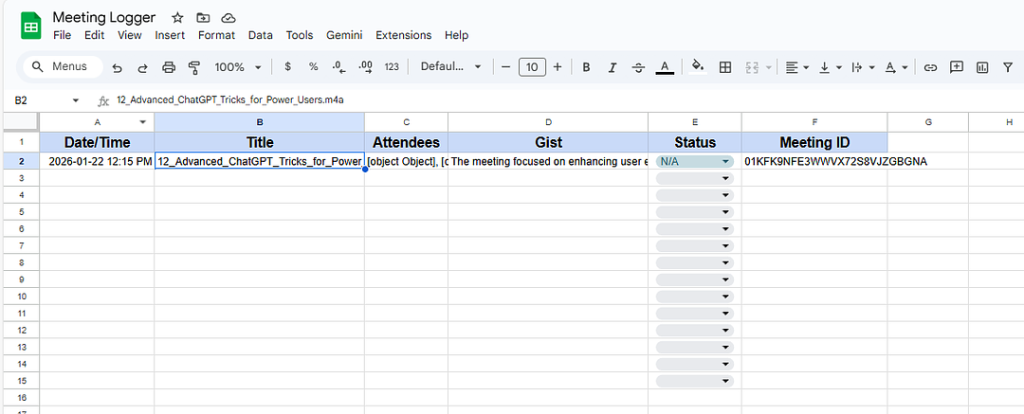Click the undo arrow
1024x414 pixels.
click(x=117, y=67)
